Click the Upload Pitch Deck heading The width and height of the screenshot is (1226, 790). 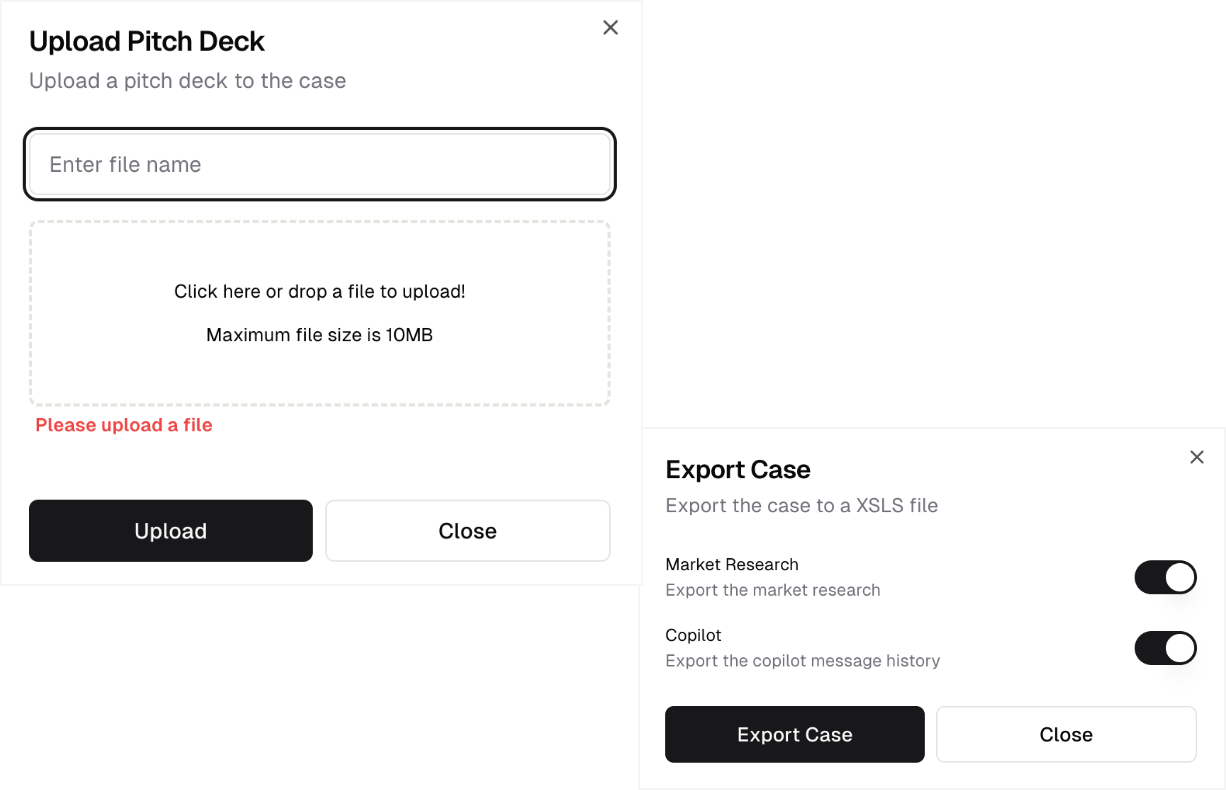(147, 42)
